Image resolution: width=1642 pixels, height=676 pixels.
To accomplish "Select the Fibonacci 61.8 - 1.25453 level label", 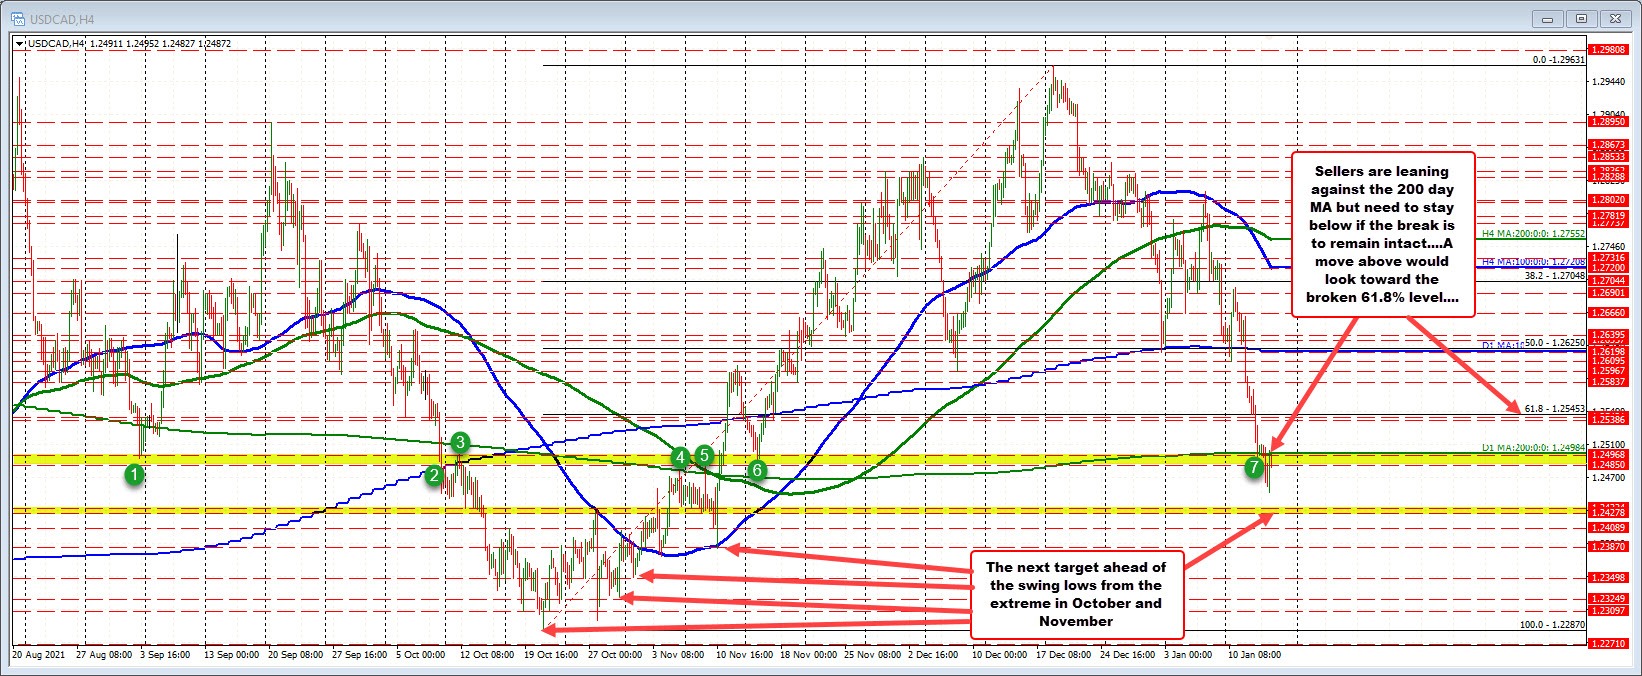I will click(x=1555, y=409).
